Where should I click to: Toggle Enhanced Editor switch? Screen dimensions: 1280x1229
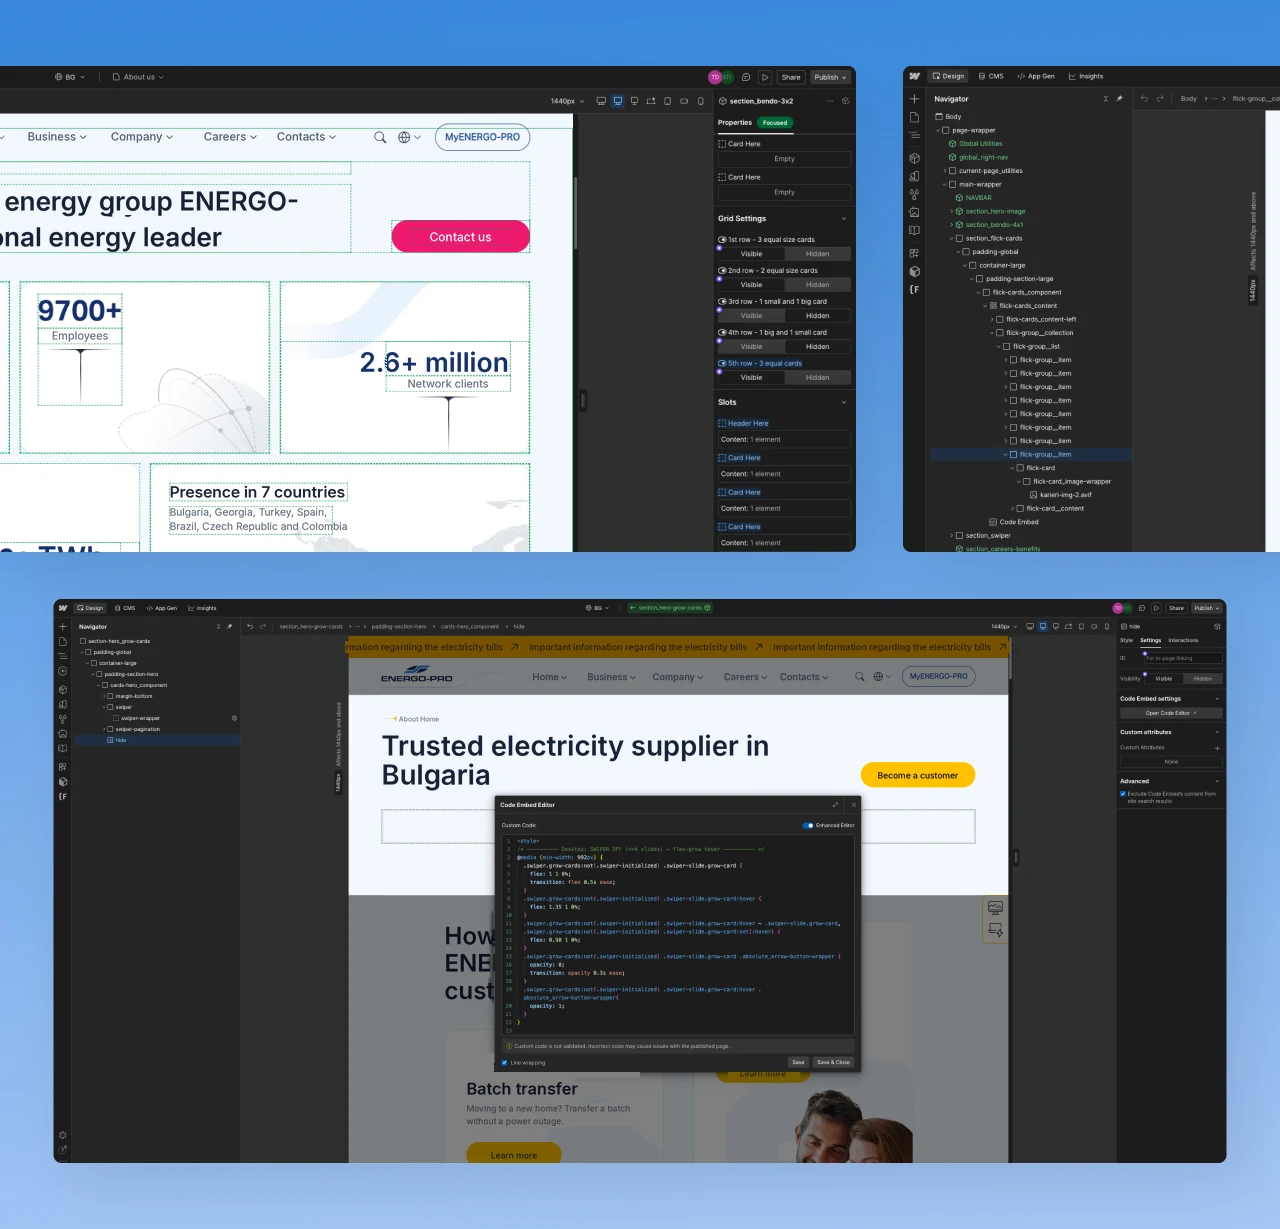click(x=808, y=826)
